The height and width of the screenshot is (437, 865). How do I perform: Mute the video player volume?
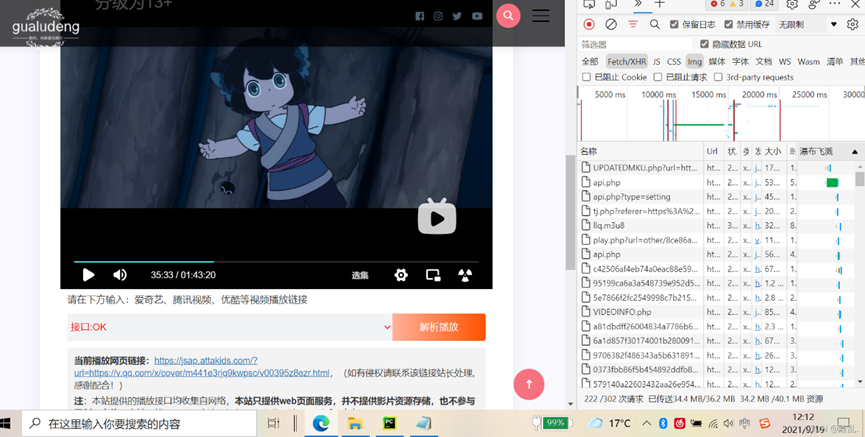tap(120, 274)
